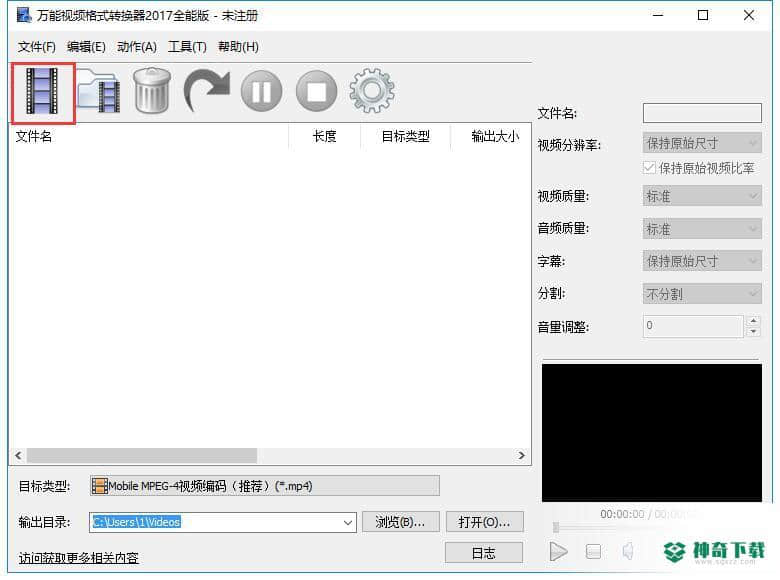Viewport: 780px width, 580px height.
Task: Minimize the converter window
Action: (658, 15)
